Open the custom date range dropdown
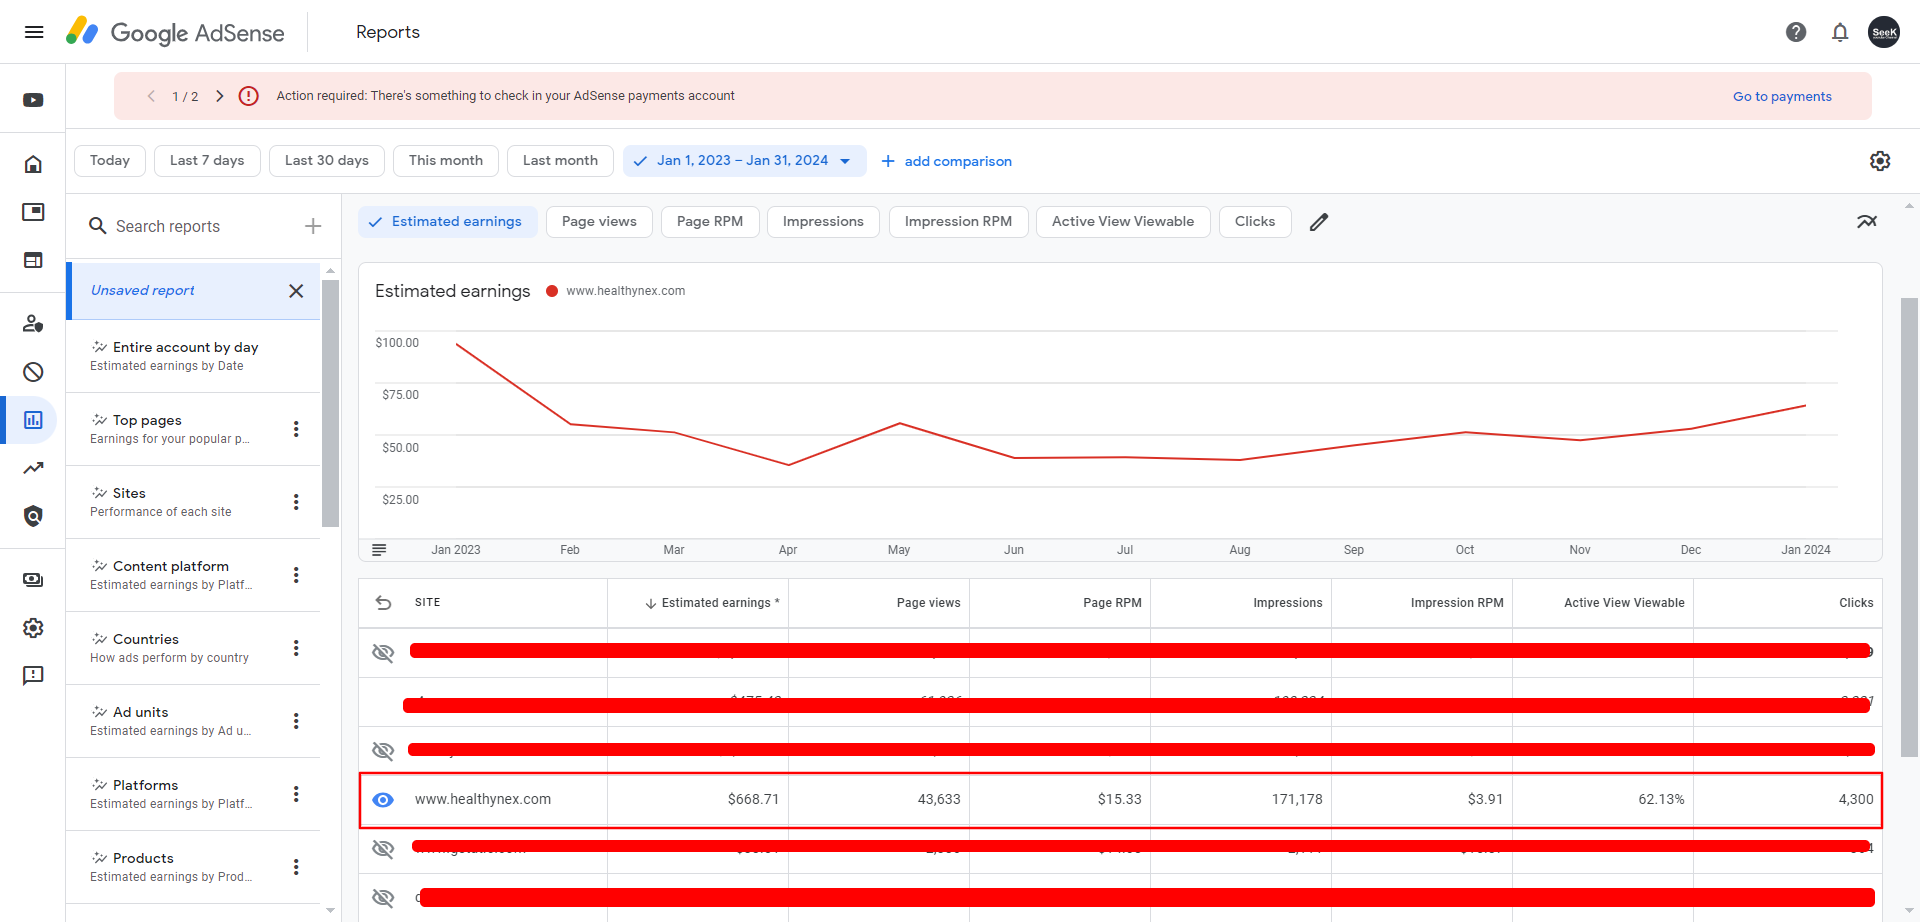The height and width of the screenshot is (922, 1920). (x=744, y=161)
